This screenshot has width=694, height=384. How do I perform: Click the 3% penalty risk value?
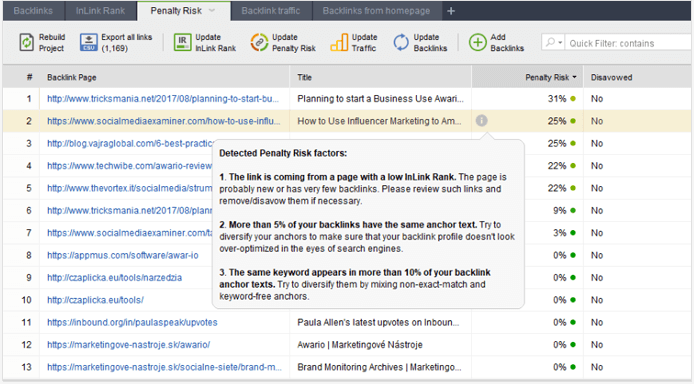[x=559, y=233]
